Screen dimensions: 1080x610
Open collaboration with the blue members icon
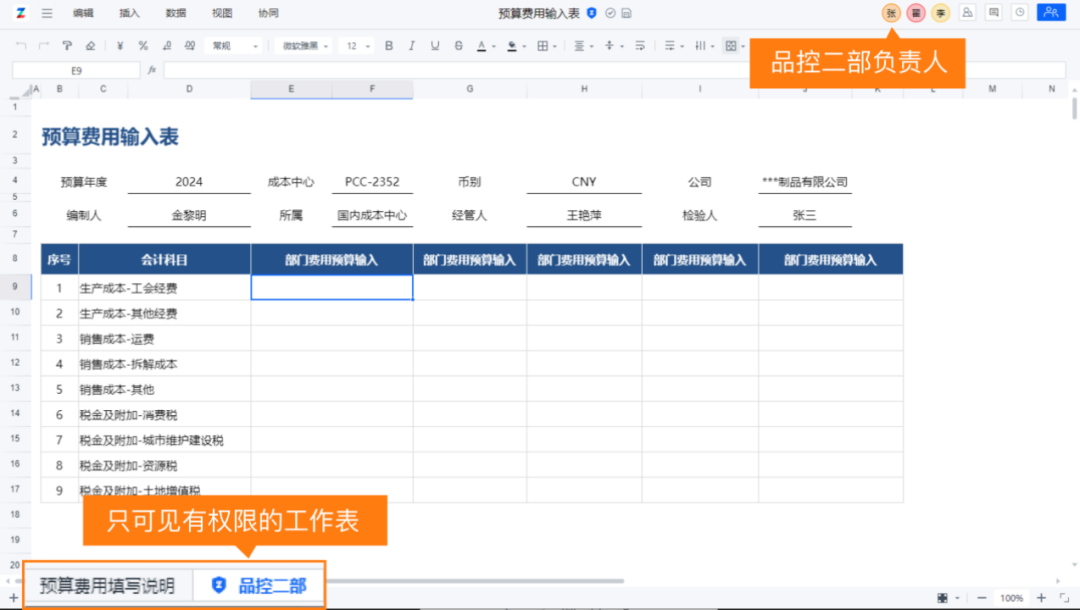click(x=1051, y=12)
